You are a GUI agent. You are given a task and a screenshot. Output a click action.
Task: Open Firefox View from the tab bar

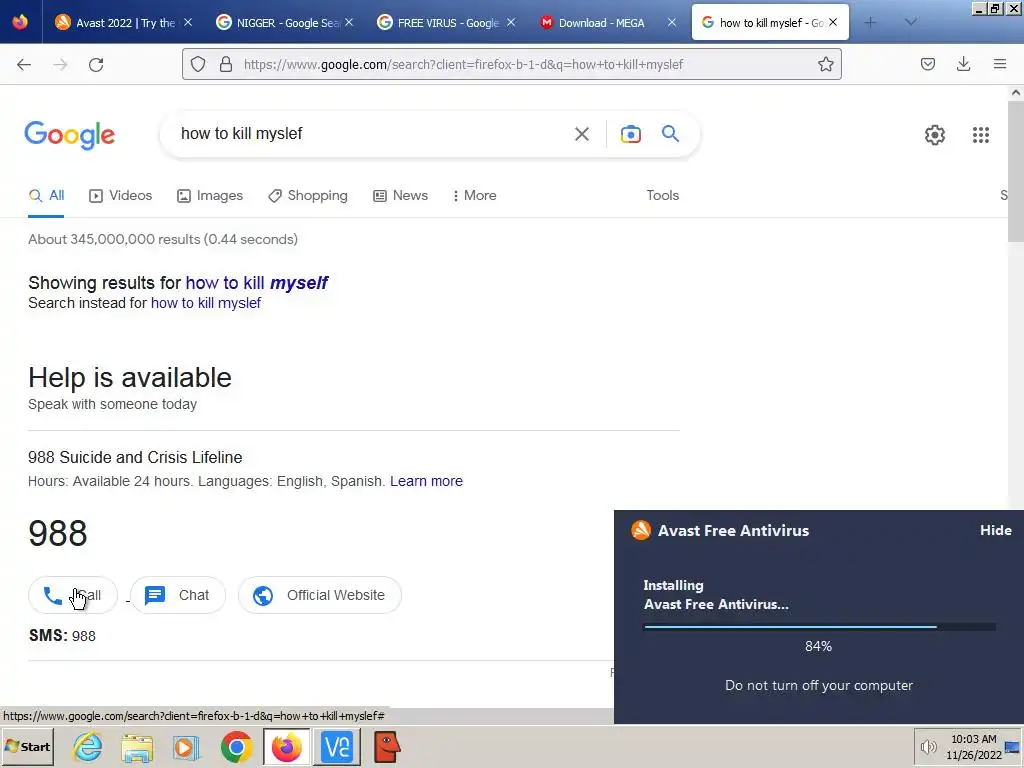[x=20, y=22]
